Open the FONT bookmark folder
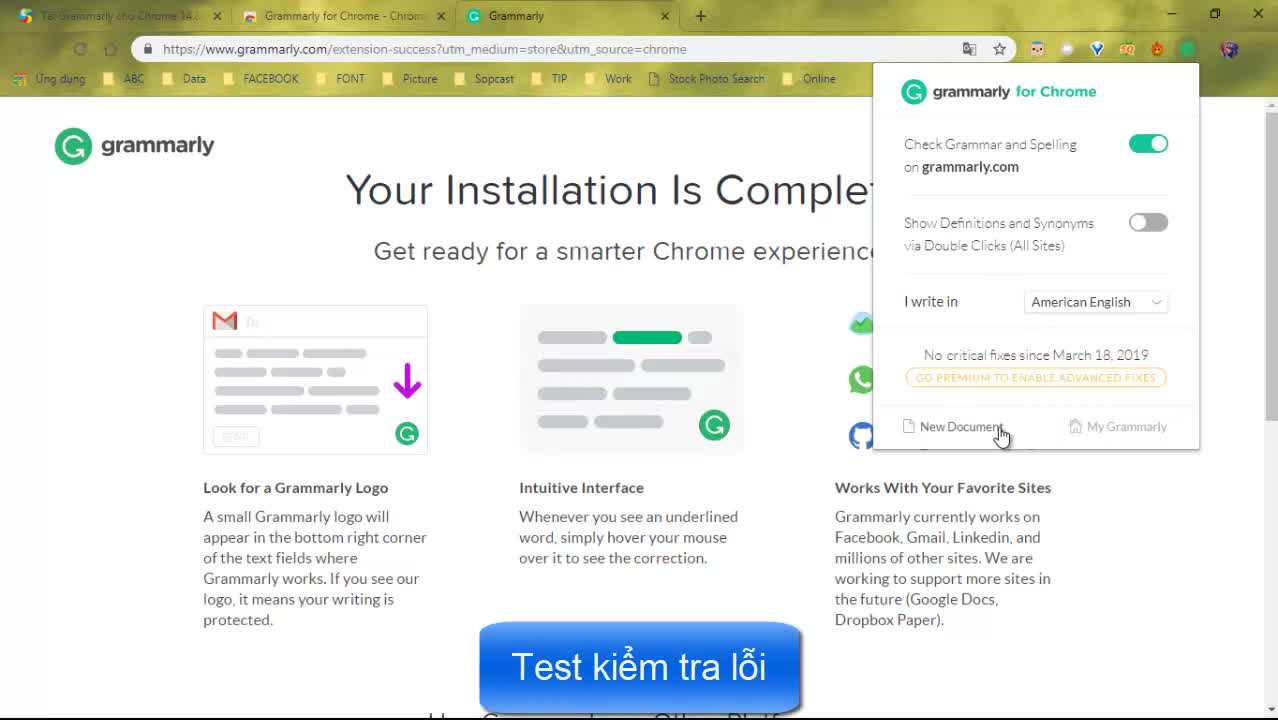Image resolution: width=1278 pixels, height=720 pixels. [x=340, y=79]
